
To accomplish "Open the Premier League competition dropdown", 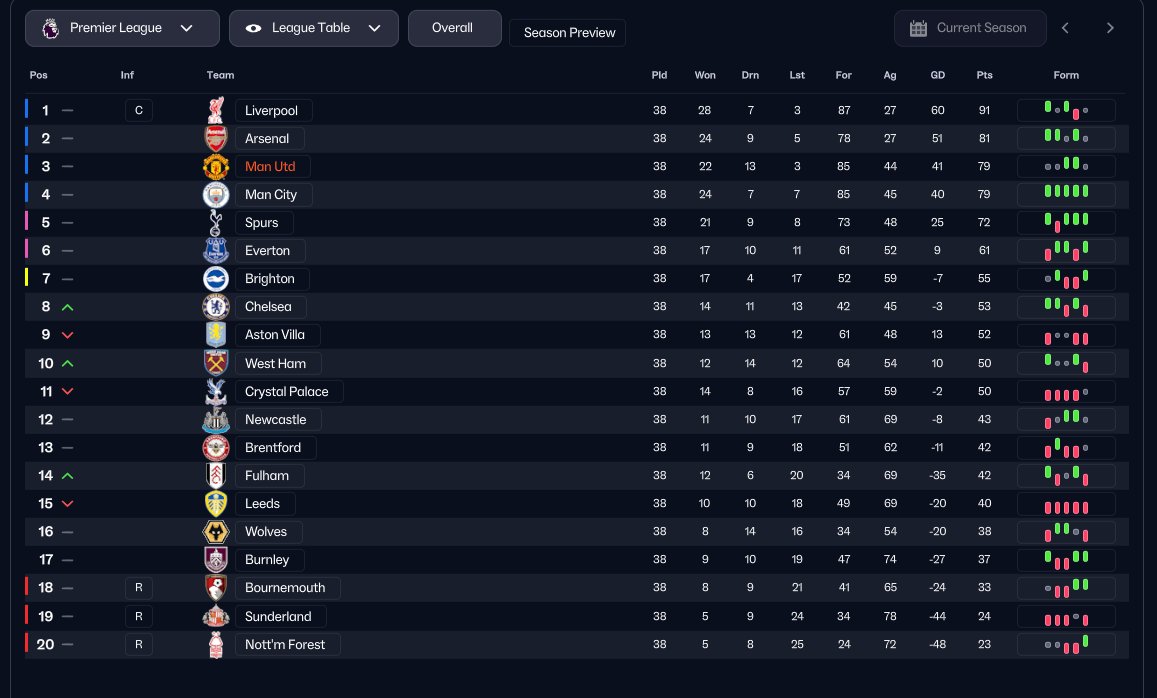I will click(x=122, y=28).
